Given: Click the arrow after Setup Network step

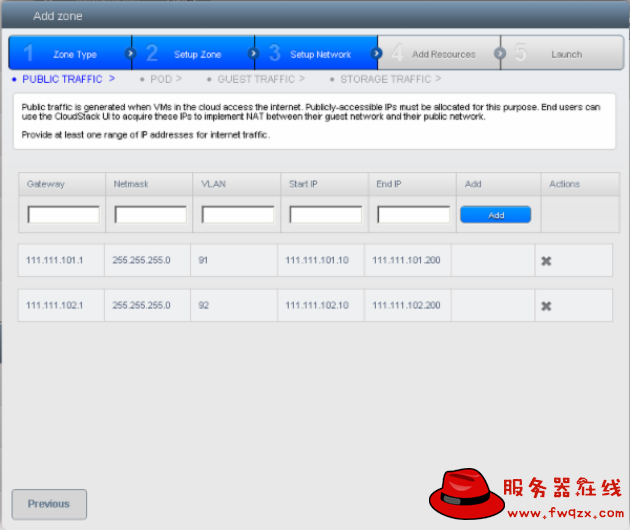Looking at the screenshot, I should click(376, 53).
